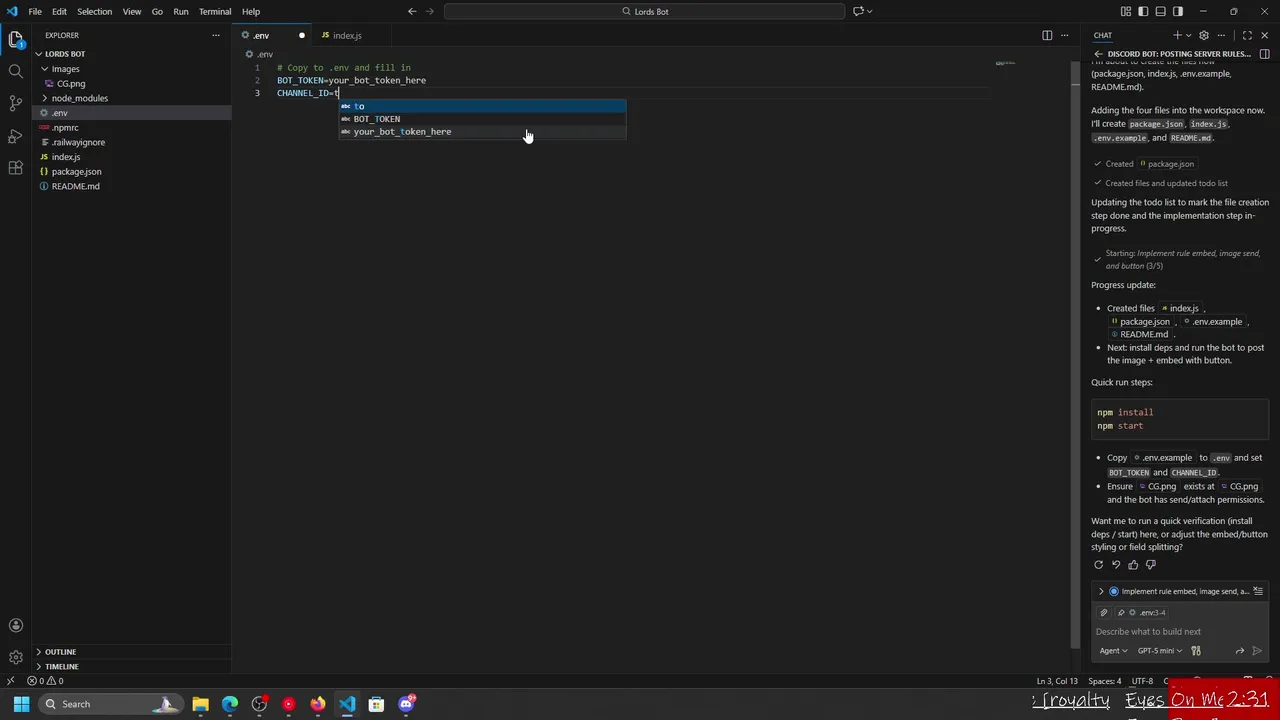Viewport: 1280px width, 720px height.
Task: Open remote window indicator in status bar
Action: point(10,681)
